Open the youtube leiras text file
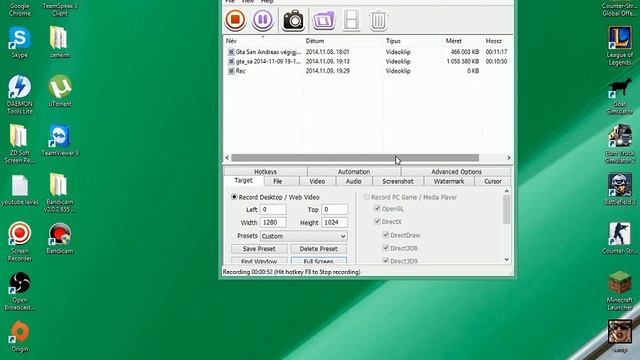 pyautogui.click(x=20, y=190)
